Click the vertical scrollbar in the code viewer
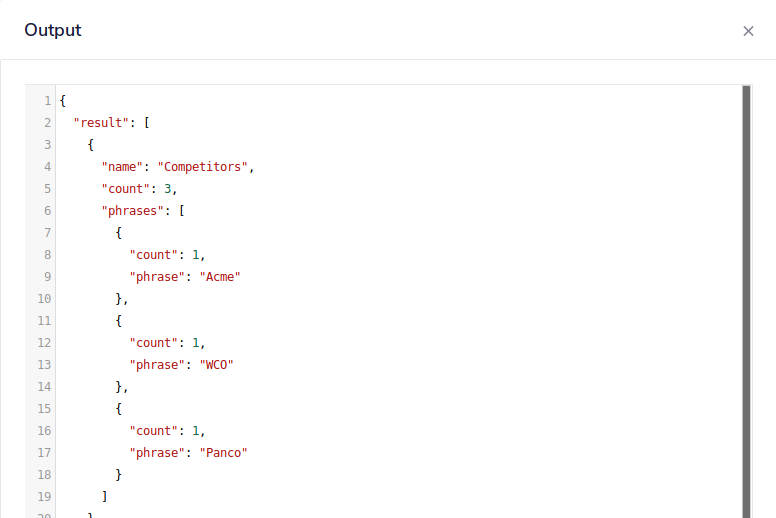Image resolution: width=776 pixels, height=518 pixels. [x=747, y=300]
